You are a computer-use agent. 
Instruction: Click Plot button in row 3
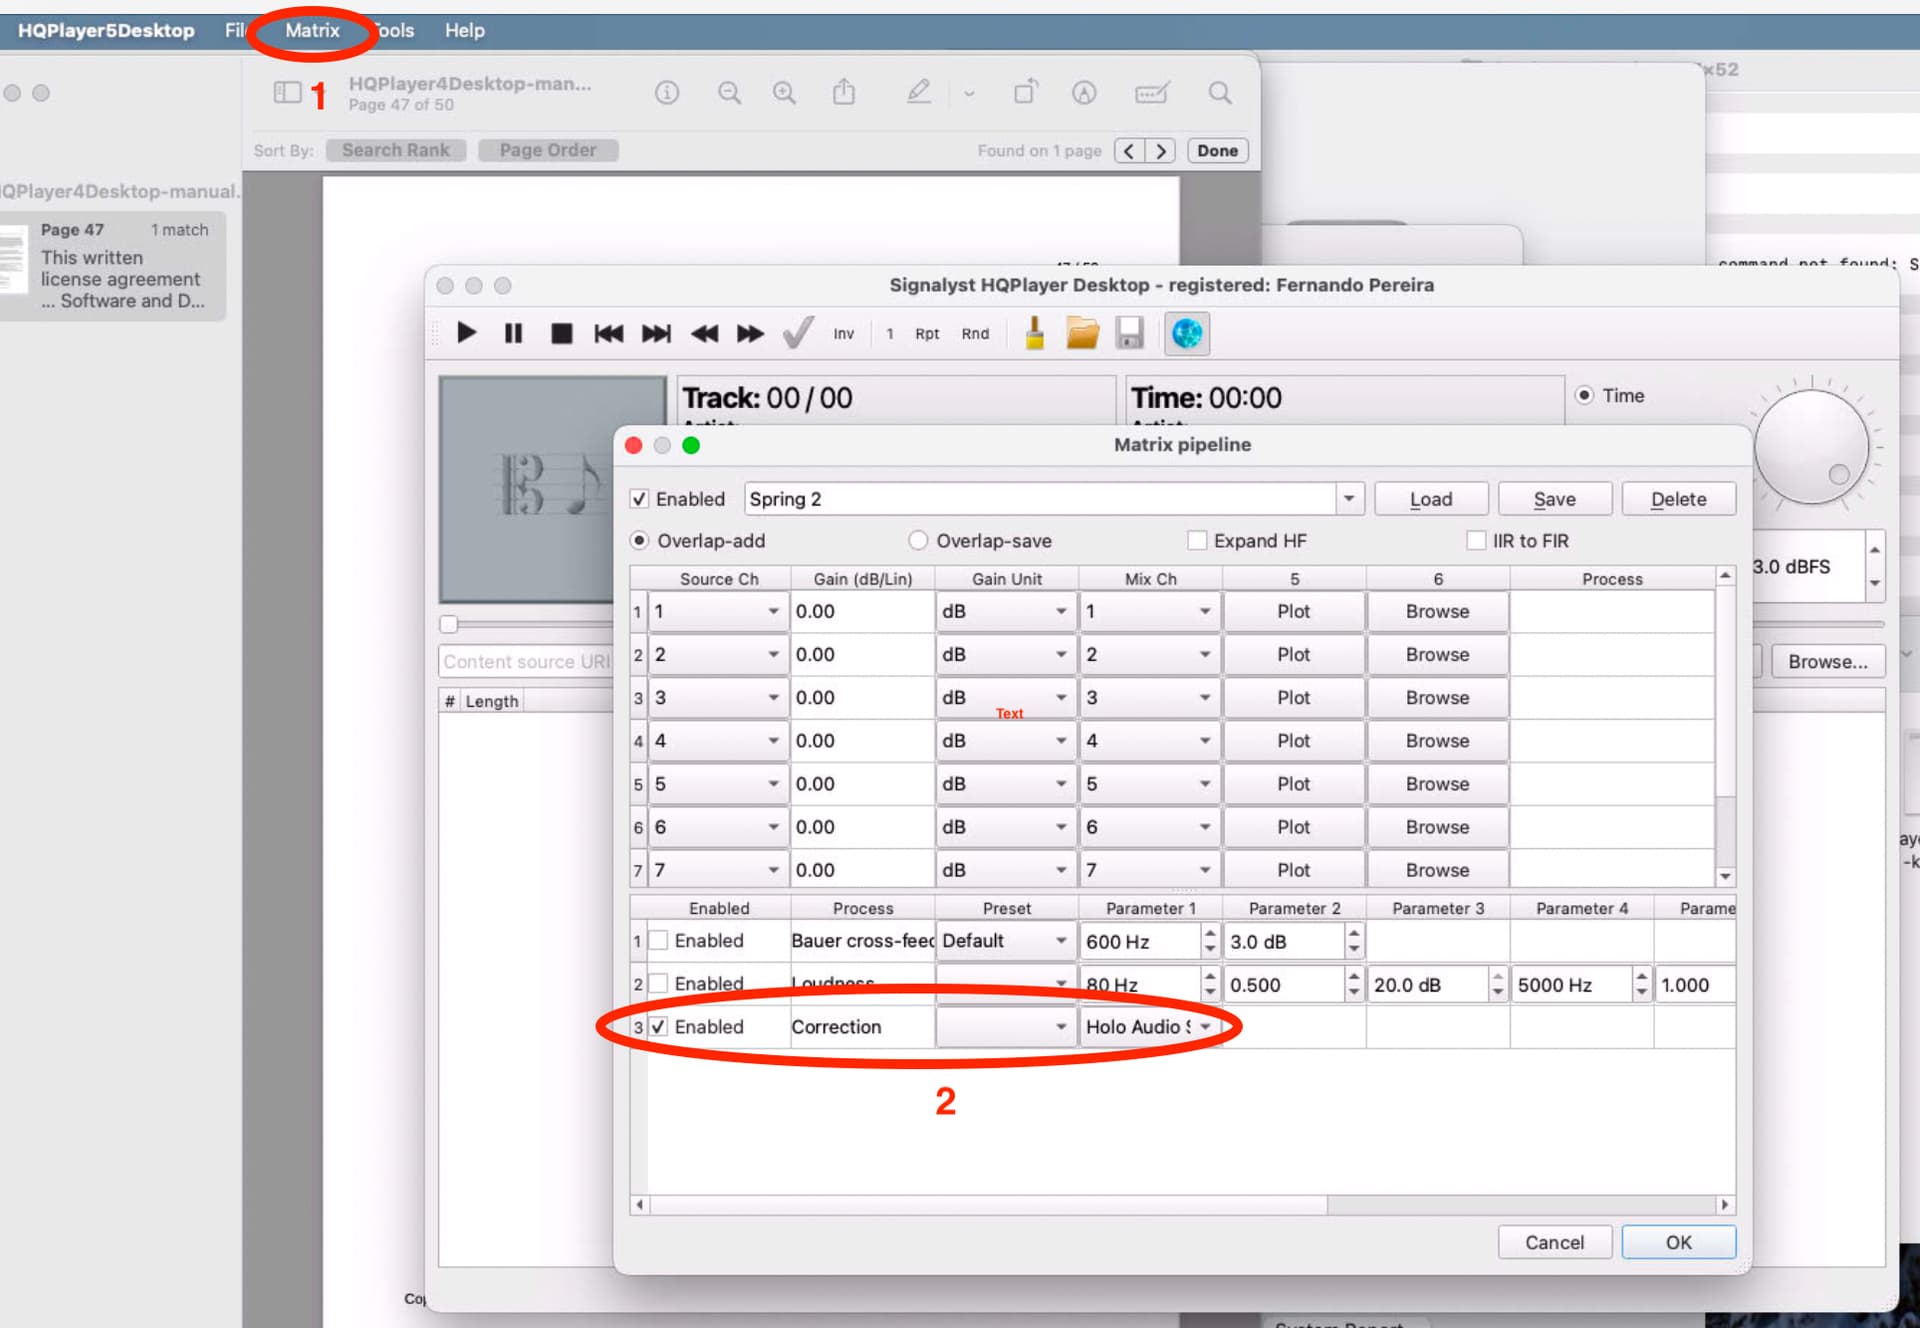[1293, 697]
